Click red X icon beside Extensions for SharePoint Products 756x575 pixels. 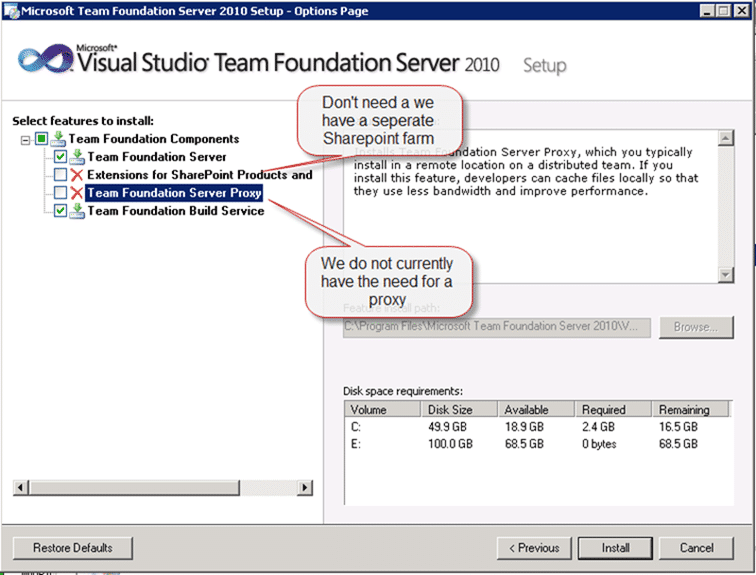click(x=77, y=174)
